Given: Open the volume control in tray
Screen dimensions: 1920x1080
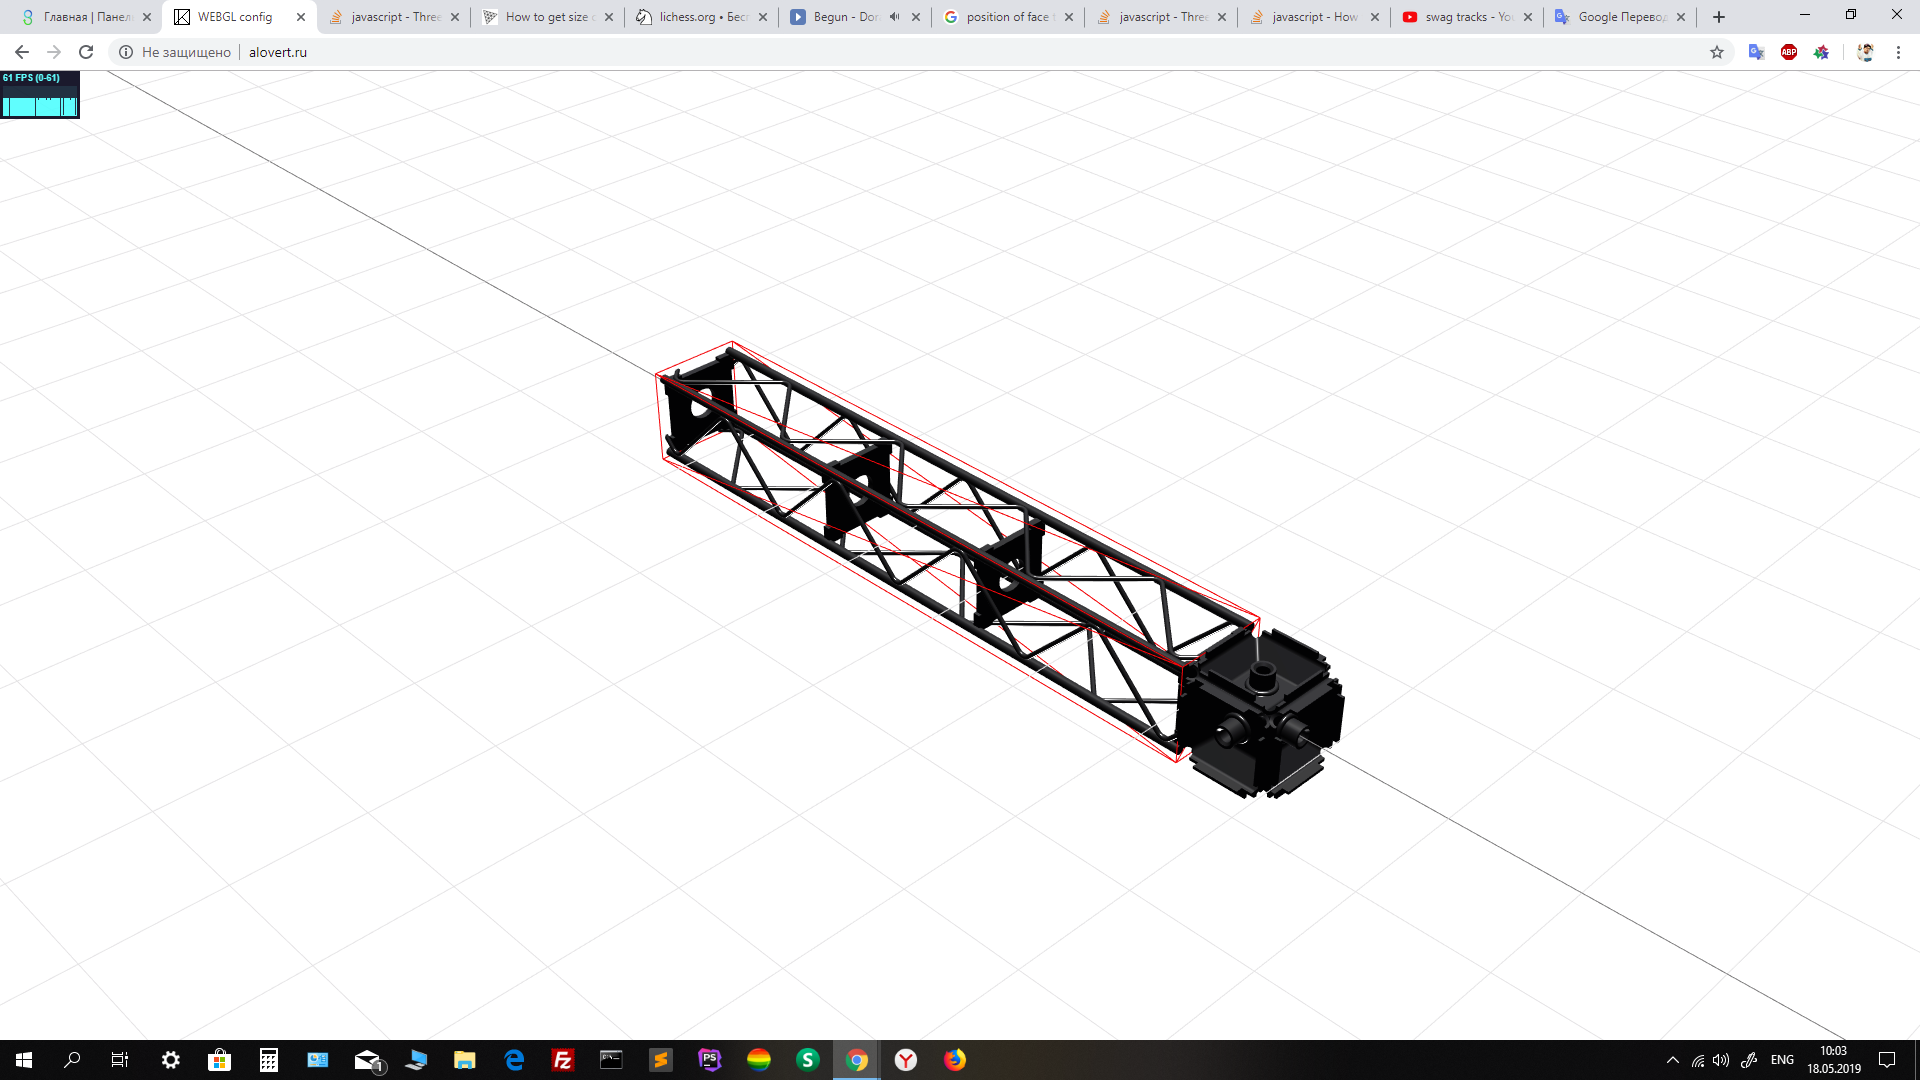Looking at the screenshot, I should click(1720, 1060).
